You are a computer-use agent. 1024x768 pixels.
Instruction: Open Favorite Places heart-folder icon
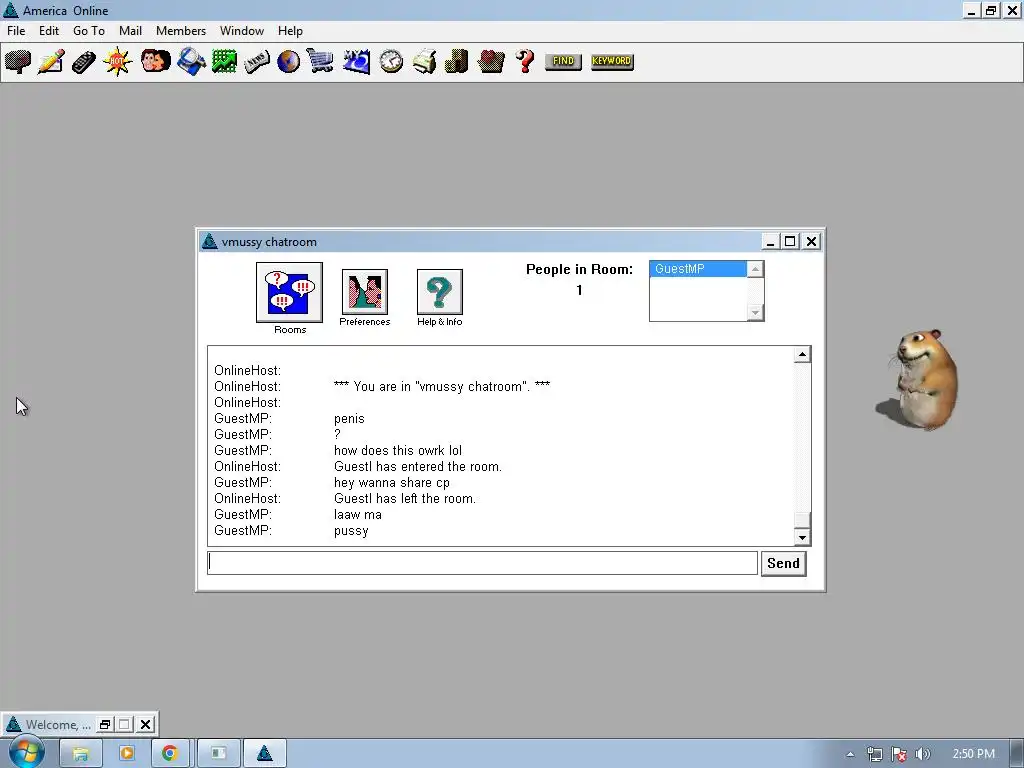(x=491, y=61)
